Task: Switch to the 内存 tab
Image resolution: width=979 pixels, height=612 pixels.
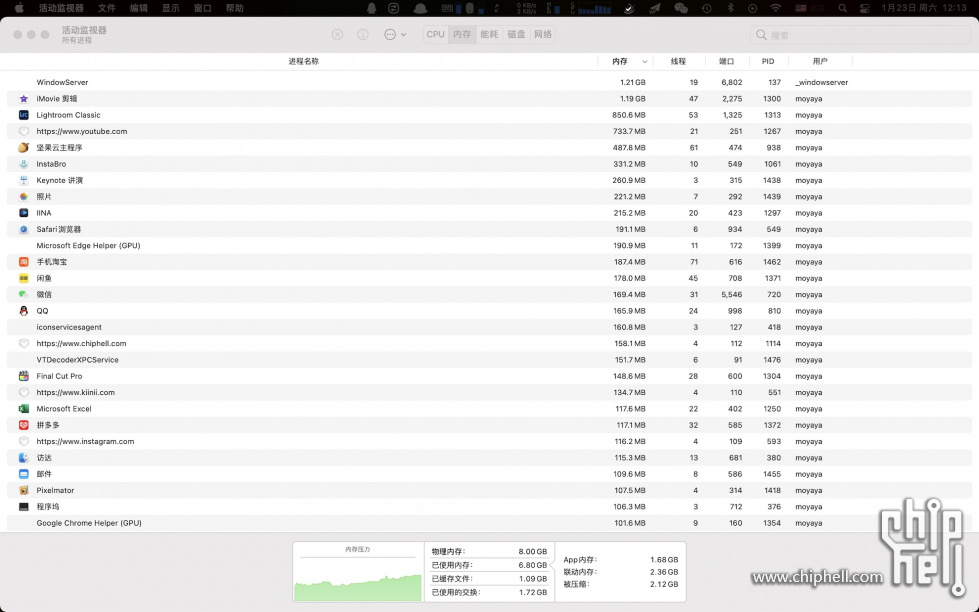Action: click(462, 34)
